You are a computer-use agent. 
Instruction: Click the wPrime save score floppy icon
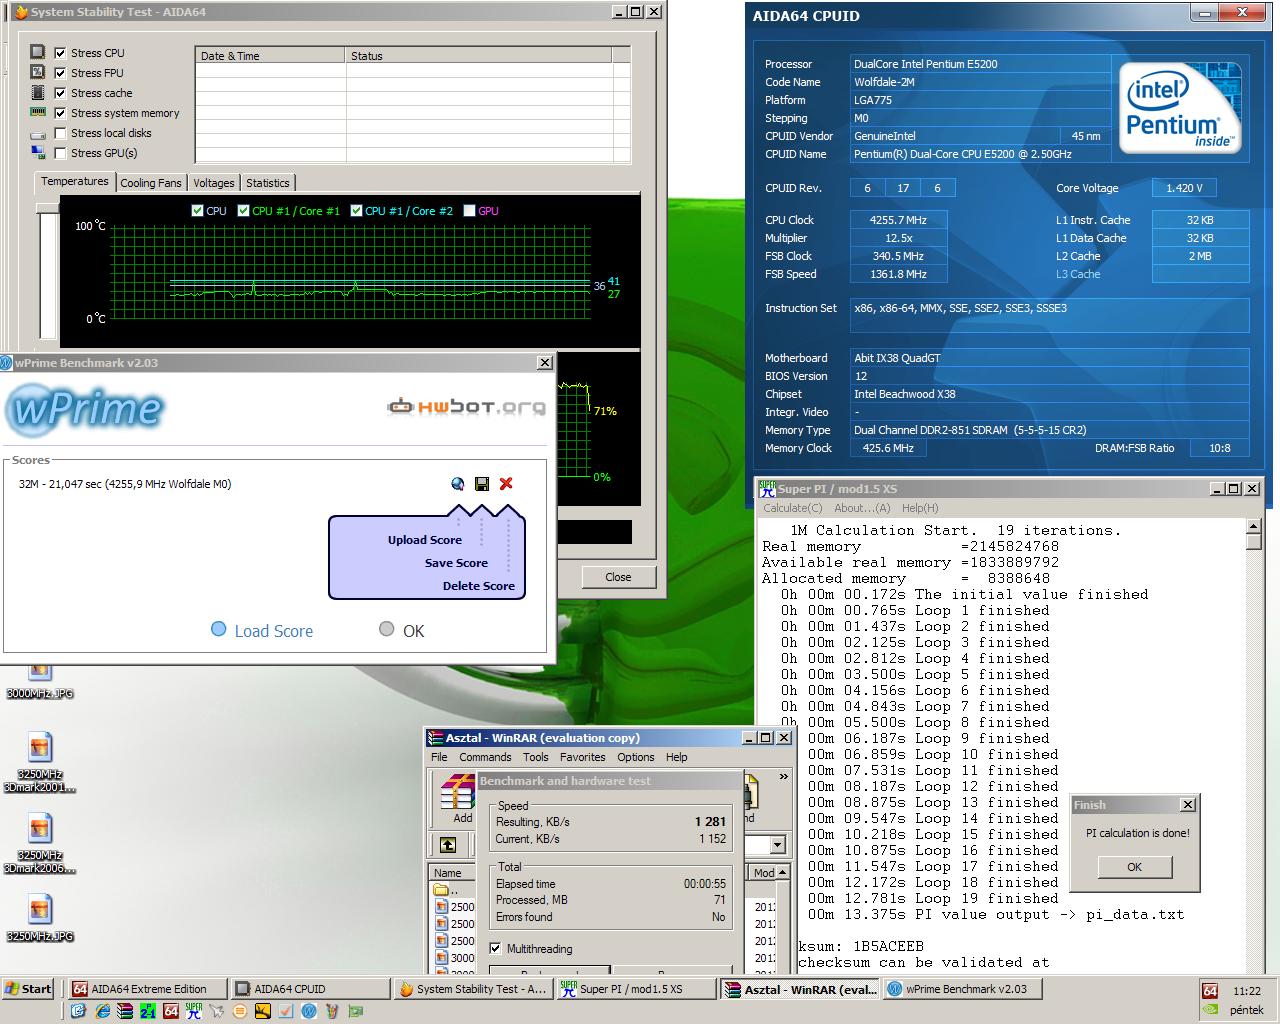click(x=482, y=484)
